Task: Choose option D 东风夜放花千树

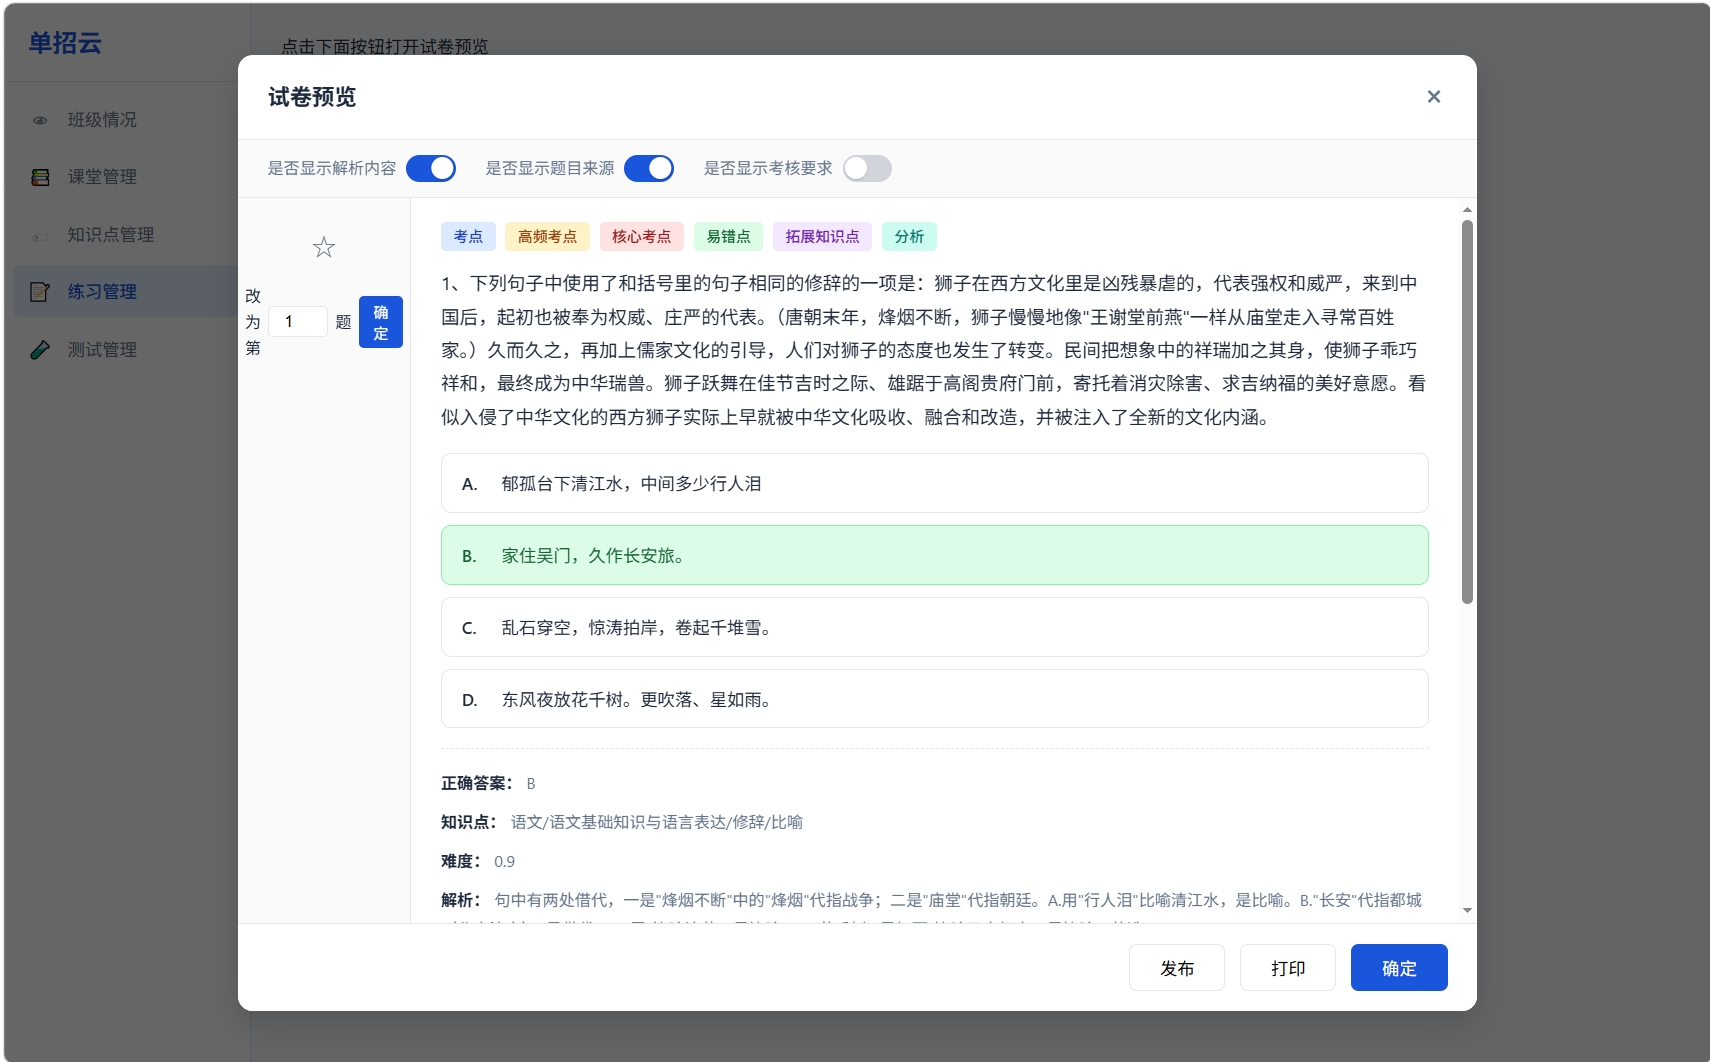Action: click(x=934, y=700)
